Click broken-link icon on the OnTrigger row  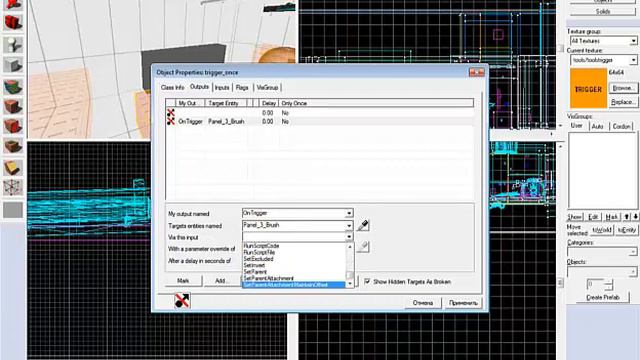click(171, 121)
